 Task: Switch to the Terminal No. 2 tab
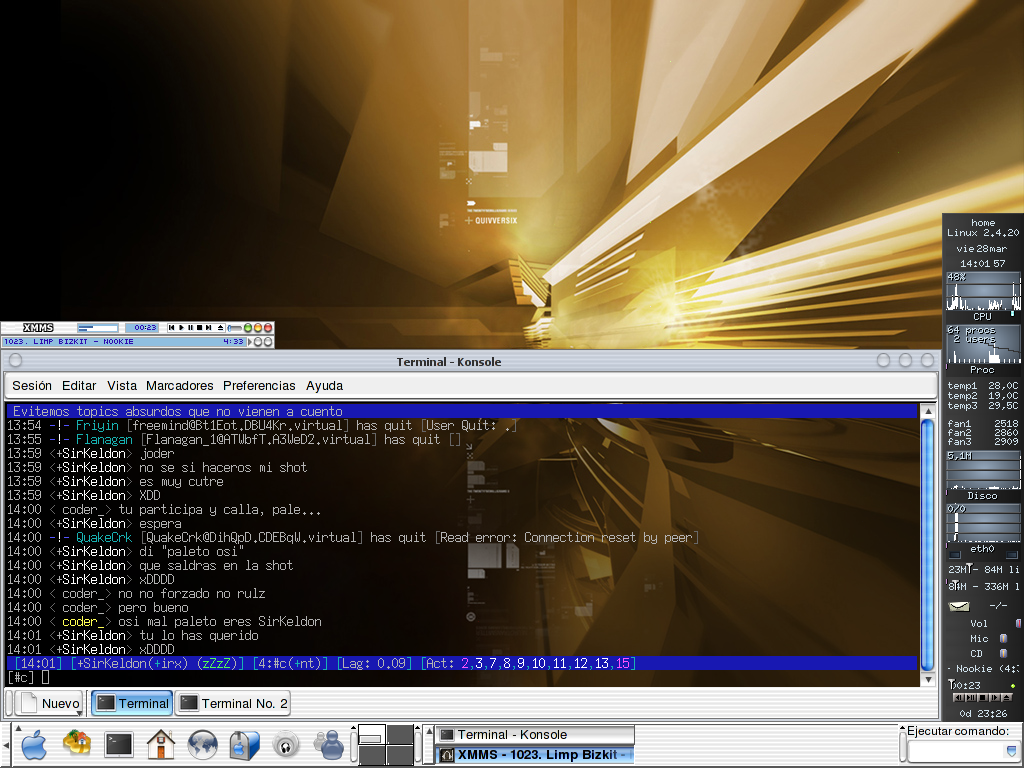[x=233, y=703]
